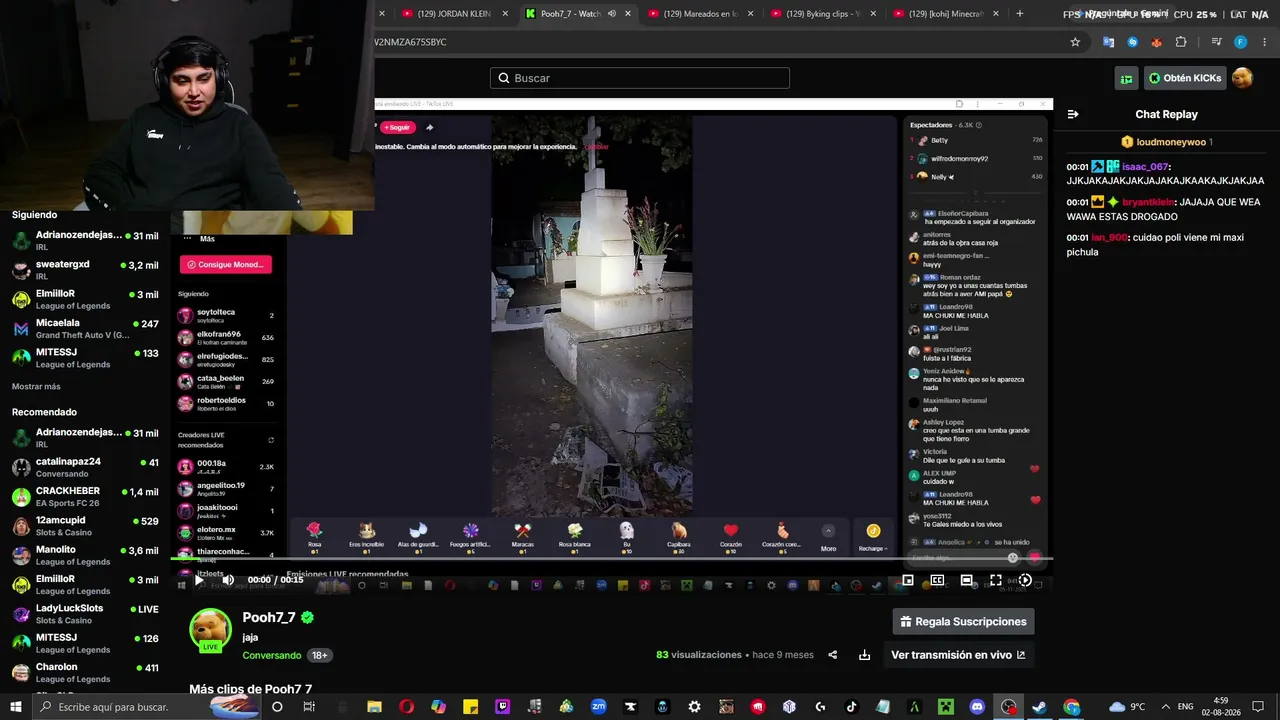1280x720 pixels.
Task: Open Opera browser from the taskbar
Action: click(406, 707)
